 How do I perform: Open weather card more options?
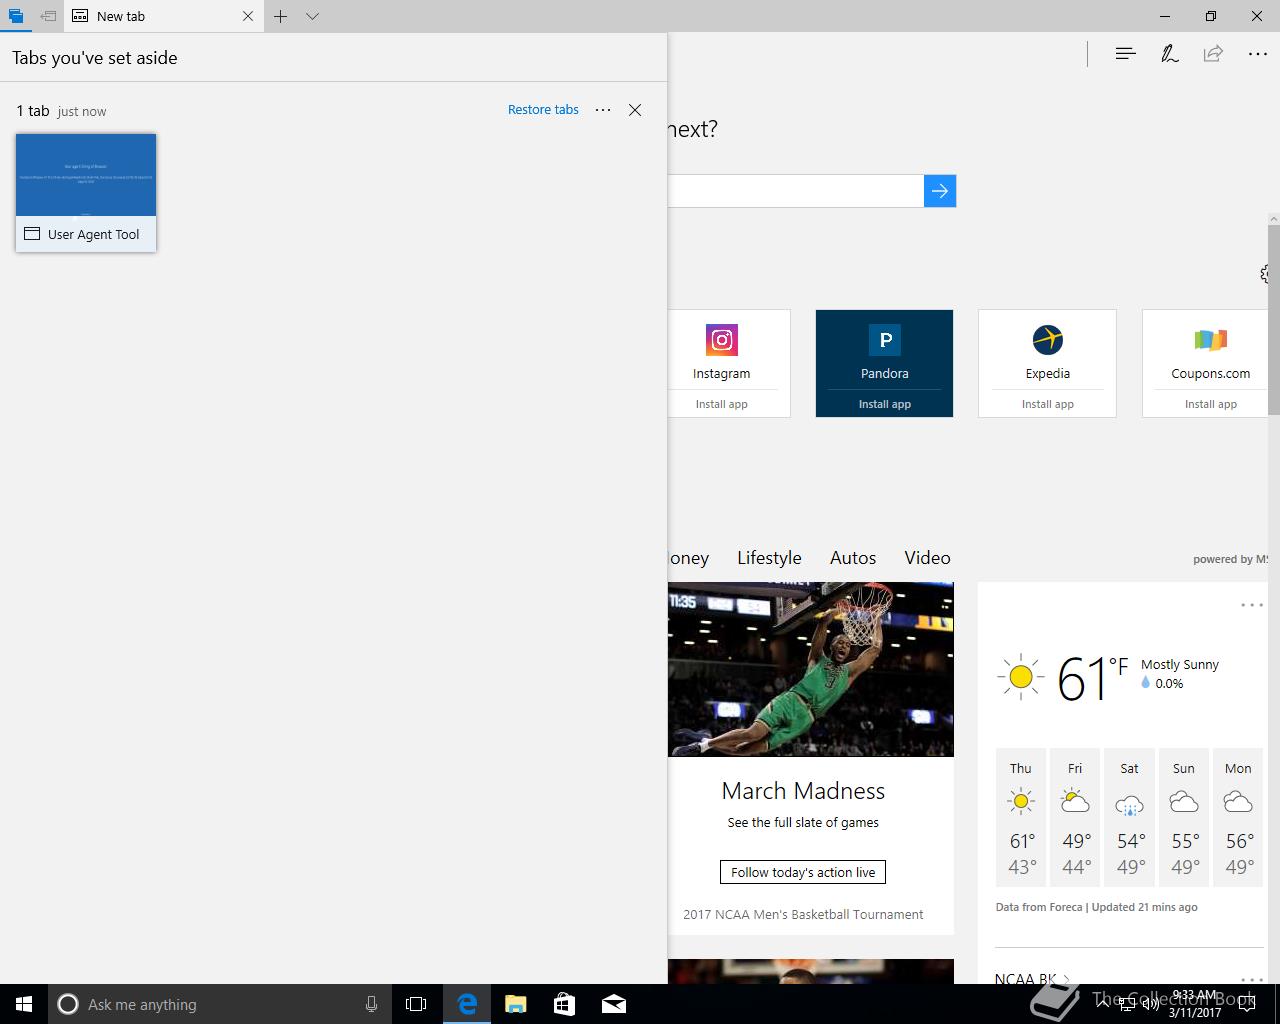[x=1252, y=605]
